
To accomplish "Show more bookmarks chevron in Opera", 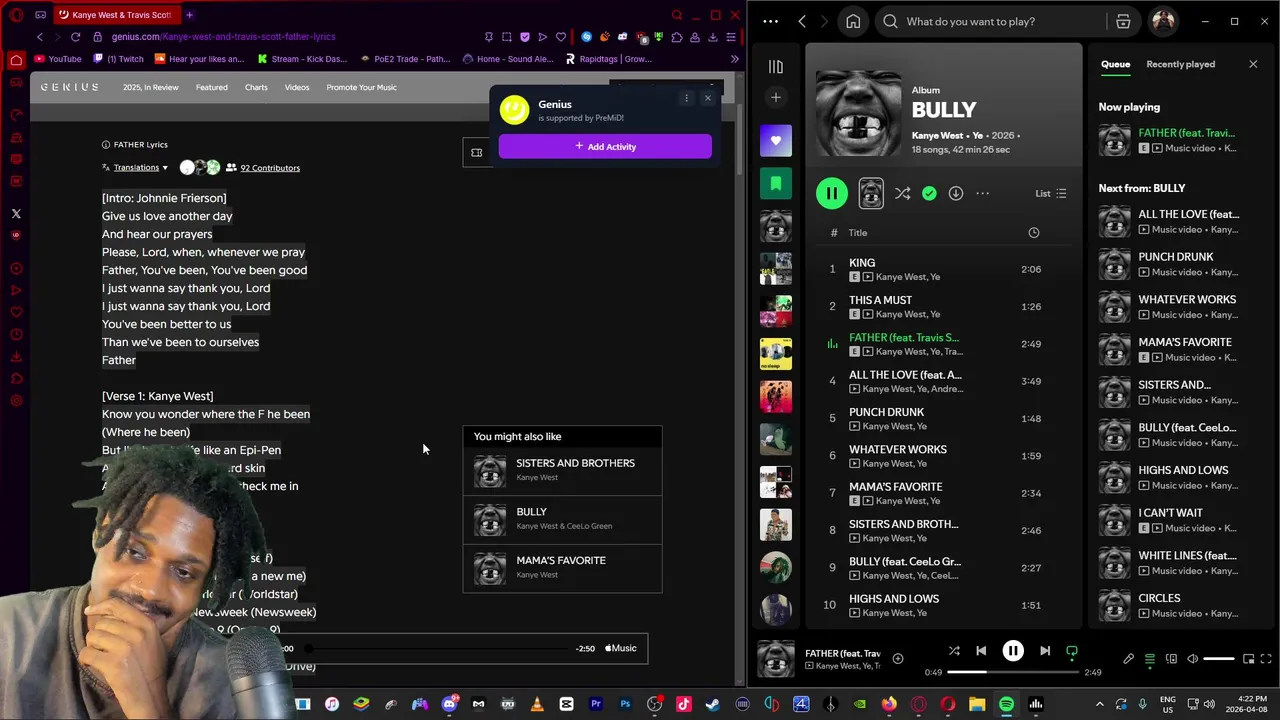I will 735,59.
